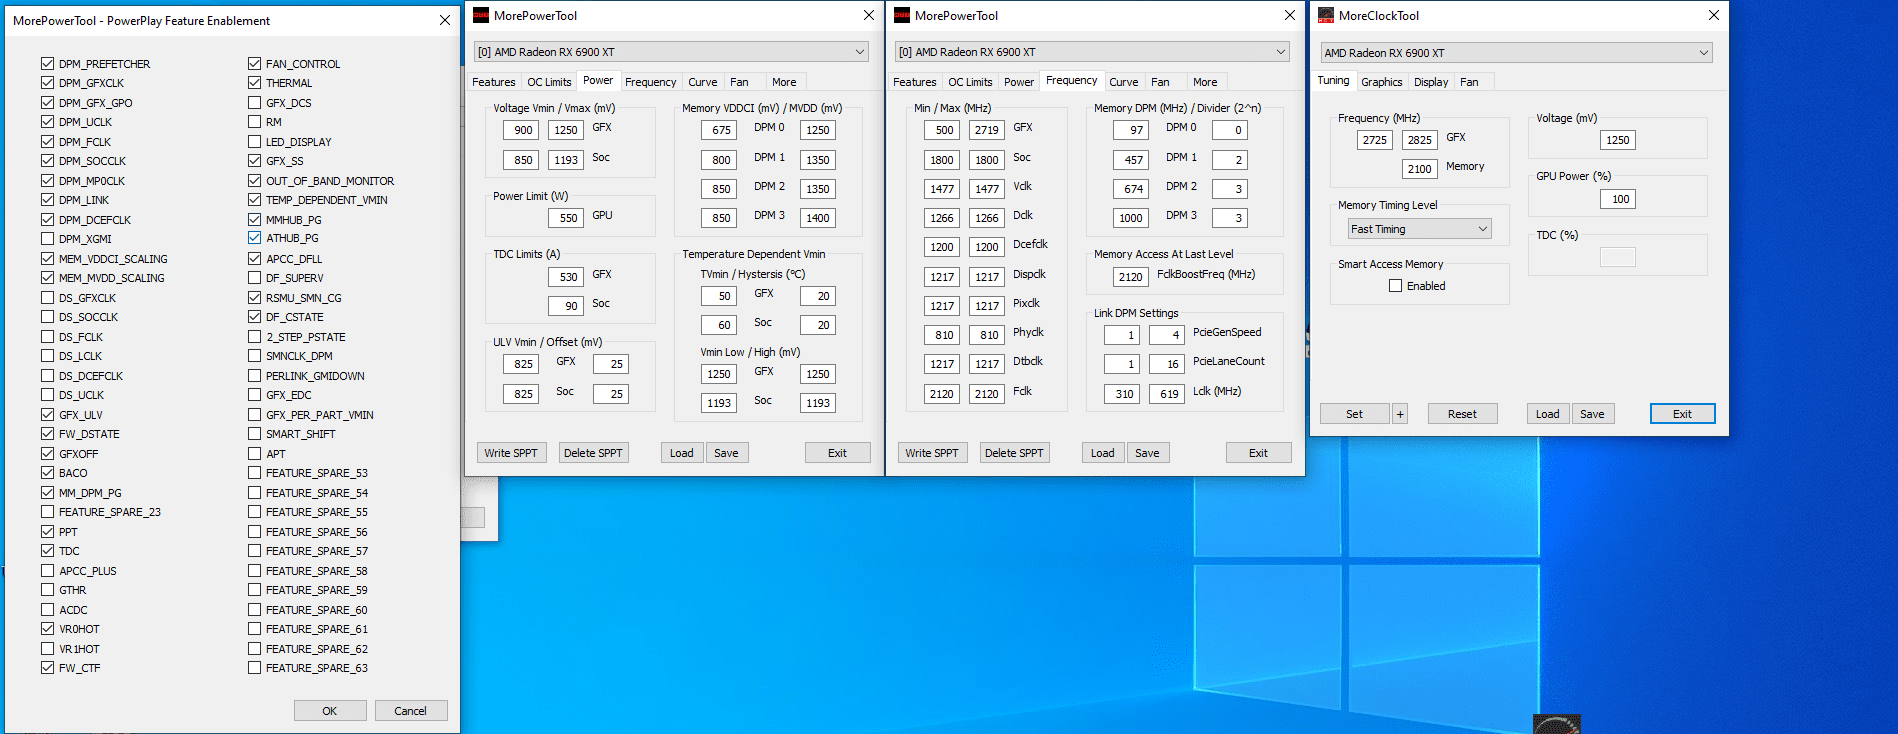
Task: Click the GPU Power percent field
Action: pos(1618,199)
